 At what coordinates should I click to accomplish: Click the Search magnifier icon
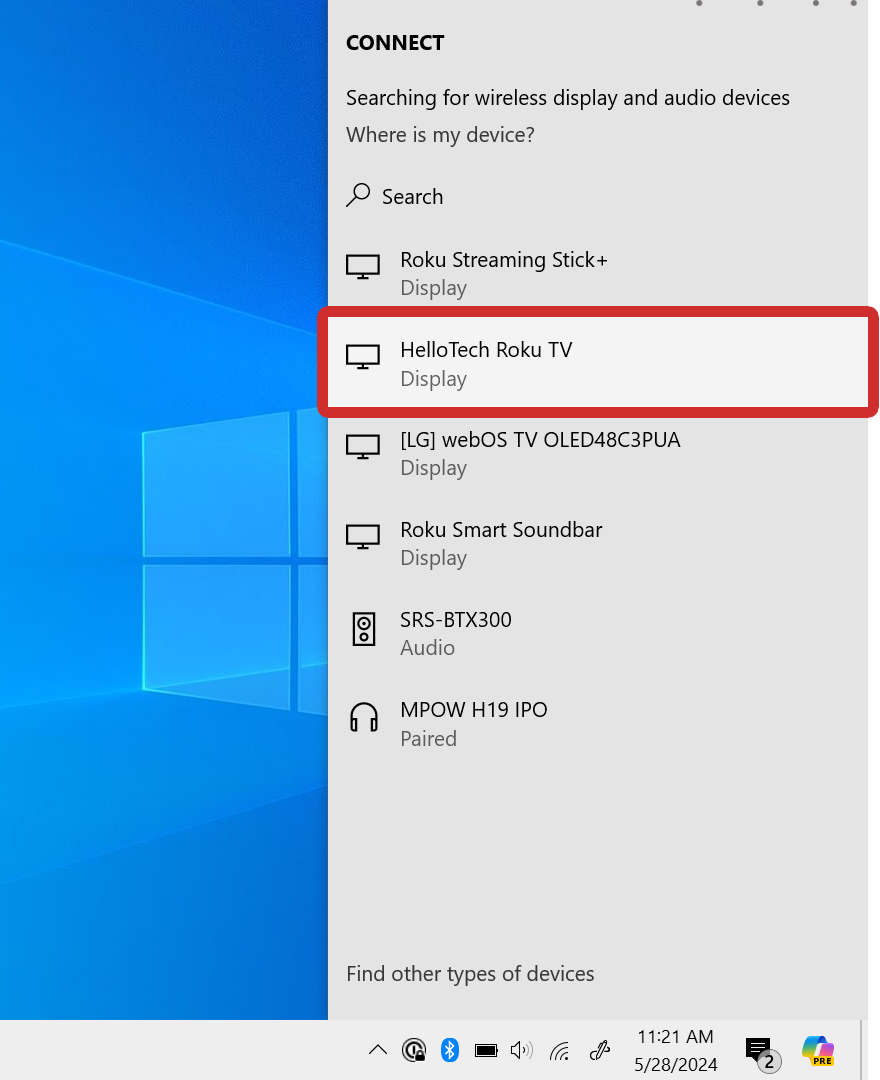click(358, 195)
